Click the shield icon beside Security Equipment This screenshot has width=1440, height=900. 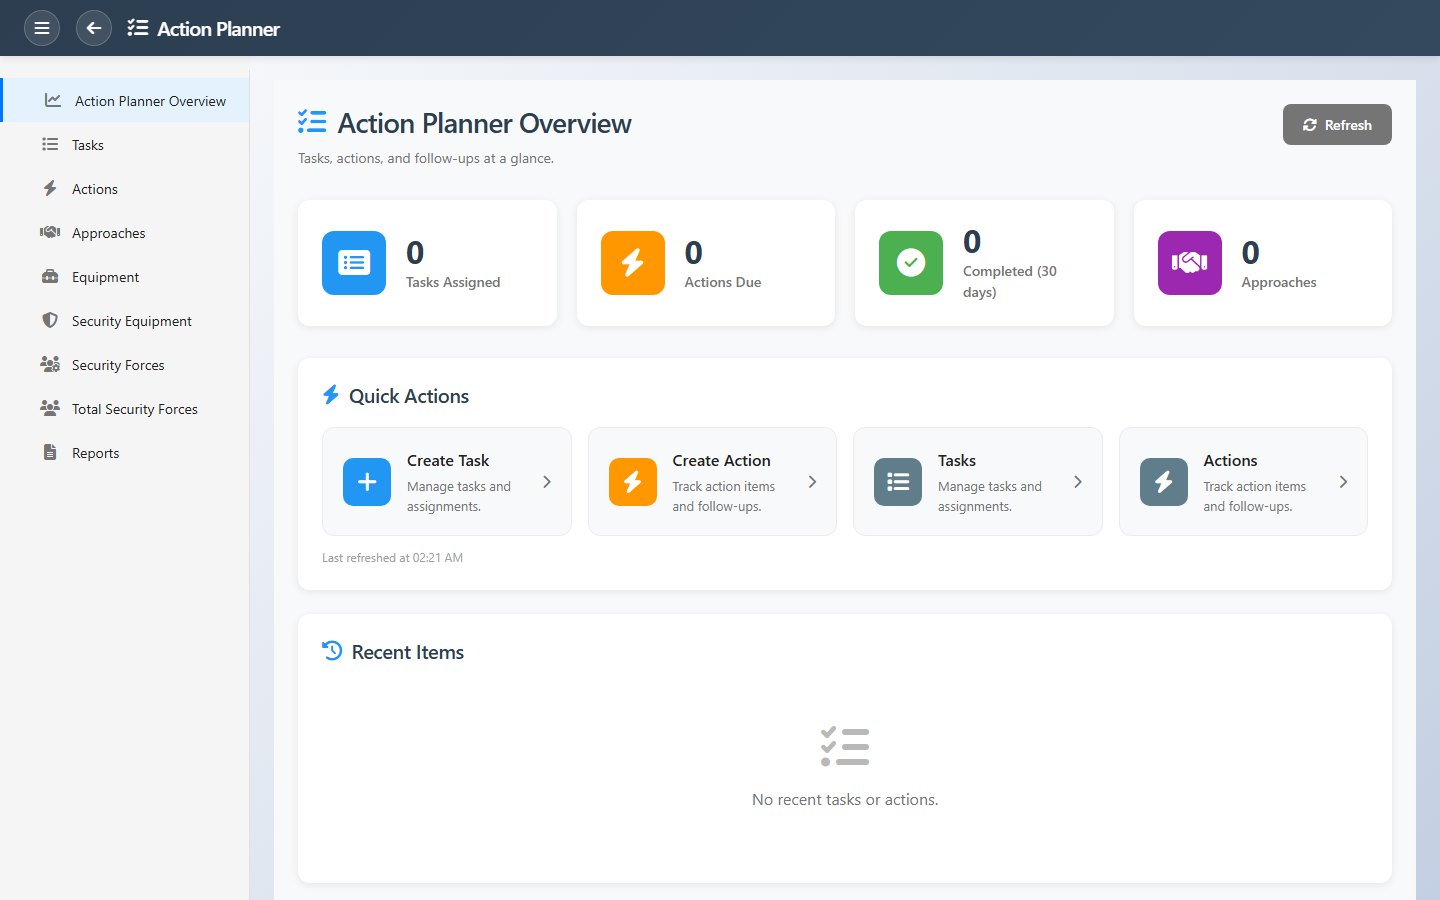pos(50,320)
